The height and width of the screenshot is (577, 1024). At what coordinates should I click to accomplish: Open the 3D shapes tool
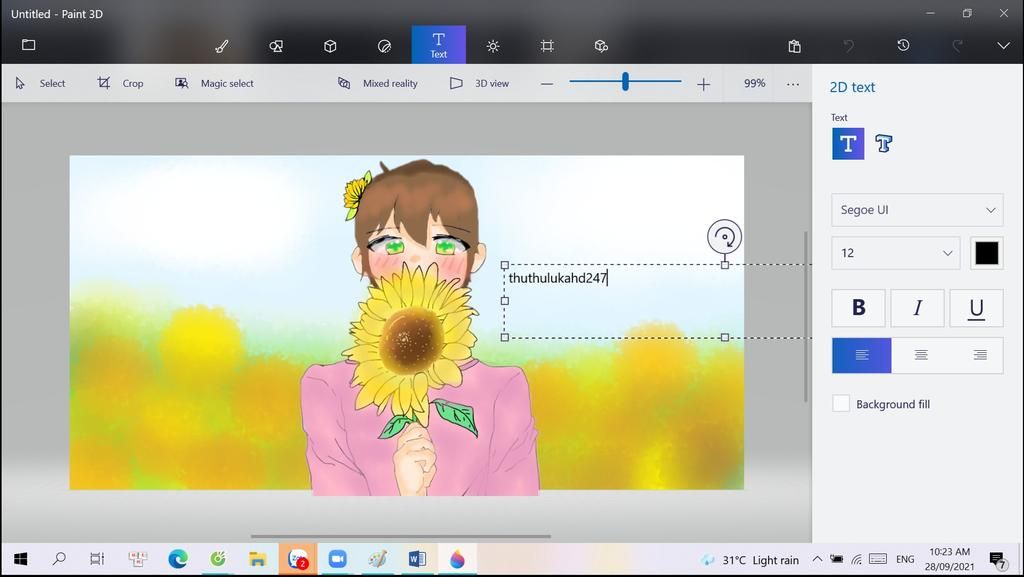tap(330, 46)
